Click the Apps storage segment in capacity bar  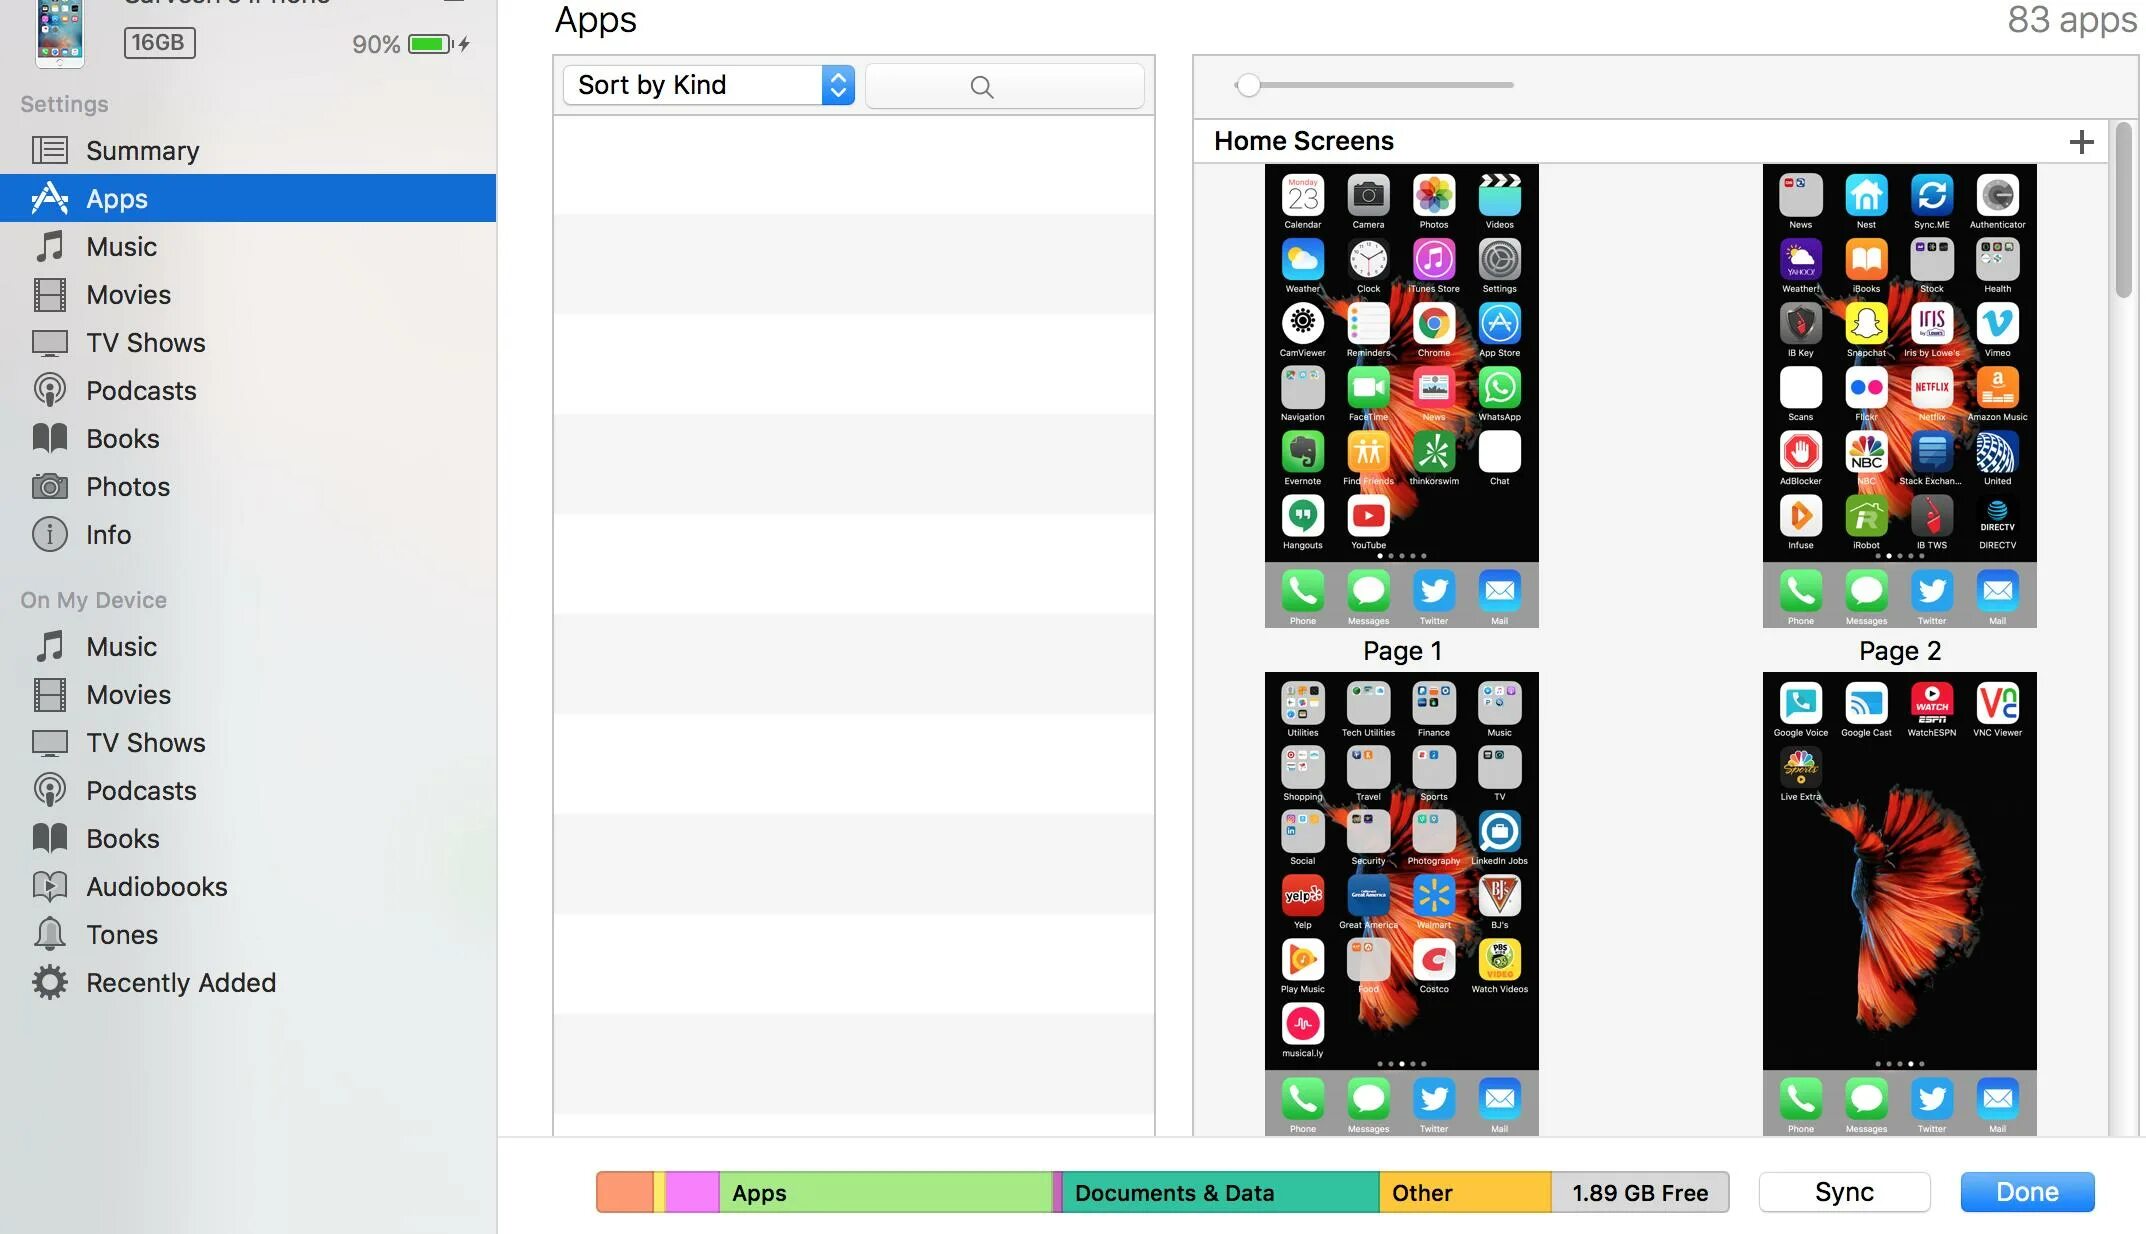click(x=885, y=1192)
